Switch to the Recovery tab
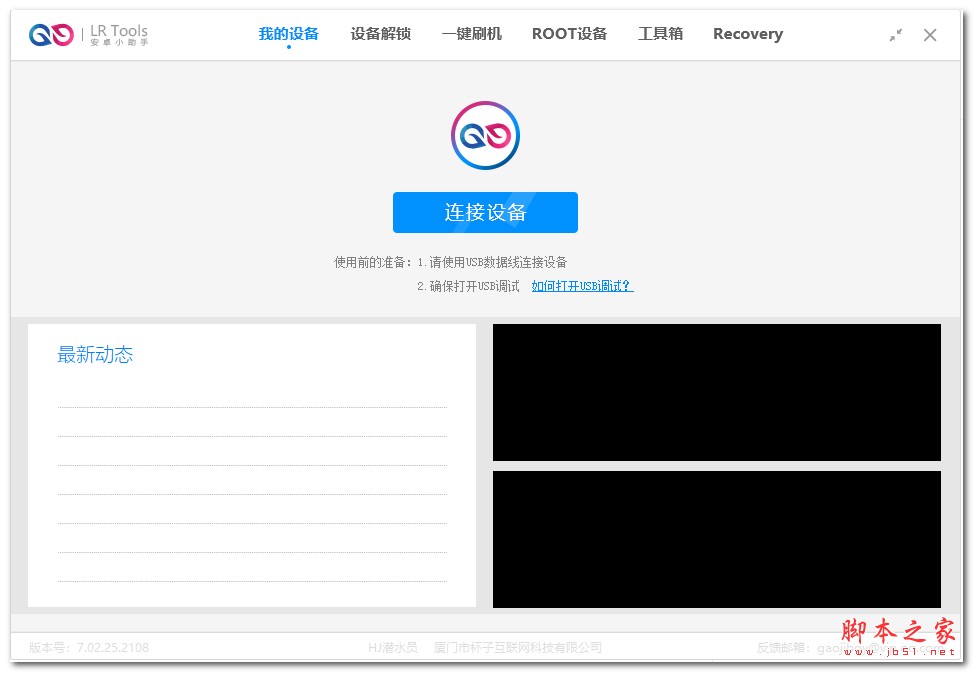The width and height of the screenshot is (974, 673). (748, 34)
